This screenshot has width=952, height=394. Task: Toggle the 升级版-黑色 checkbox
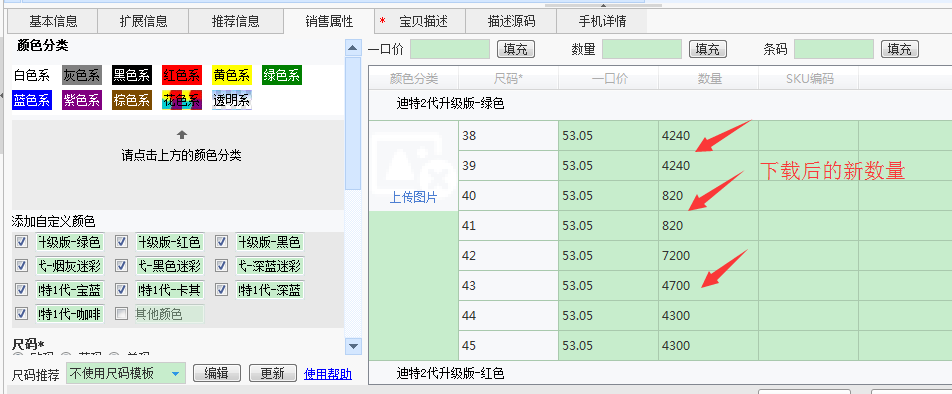[x=222, y=242]
